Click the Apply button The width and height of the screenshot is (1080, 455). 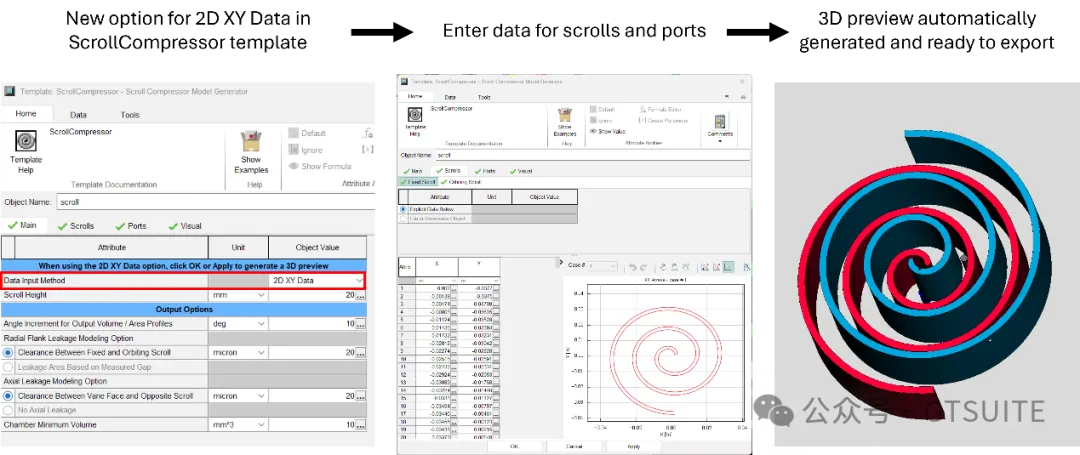point(634,446)
